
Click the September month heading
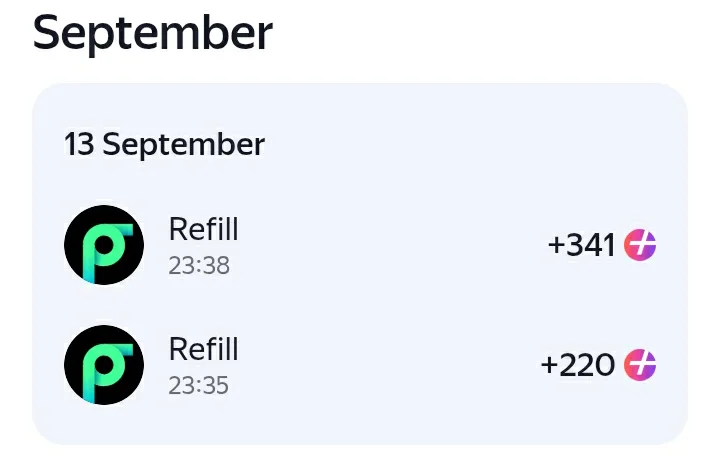(x=153, y=33)
